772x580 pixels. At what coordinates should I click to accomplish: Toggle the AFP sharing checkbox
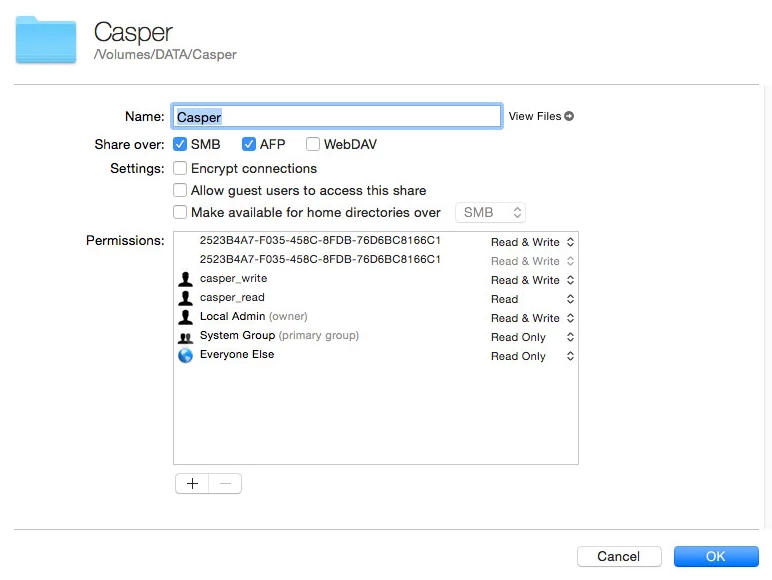(x=249, y=144)
